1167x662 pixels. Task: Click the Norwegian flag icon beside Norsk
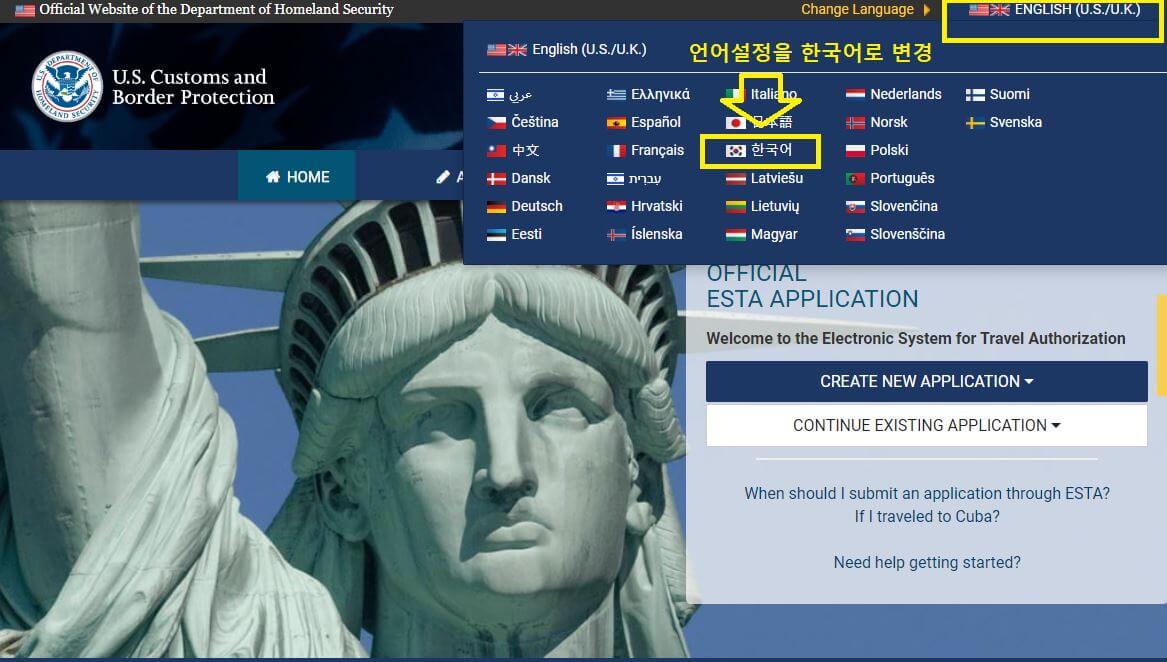point(855,122)
